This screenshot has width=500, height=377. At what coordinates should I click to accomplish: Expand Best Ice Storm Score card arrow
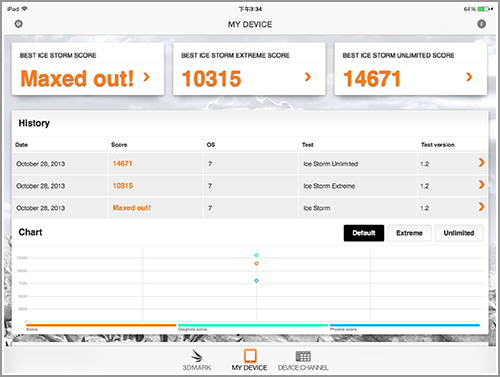pos(146,77)
